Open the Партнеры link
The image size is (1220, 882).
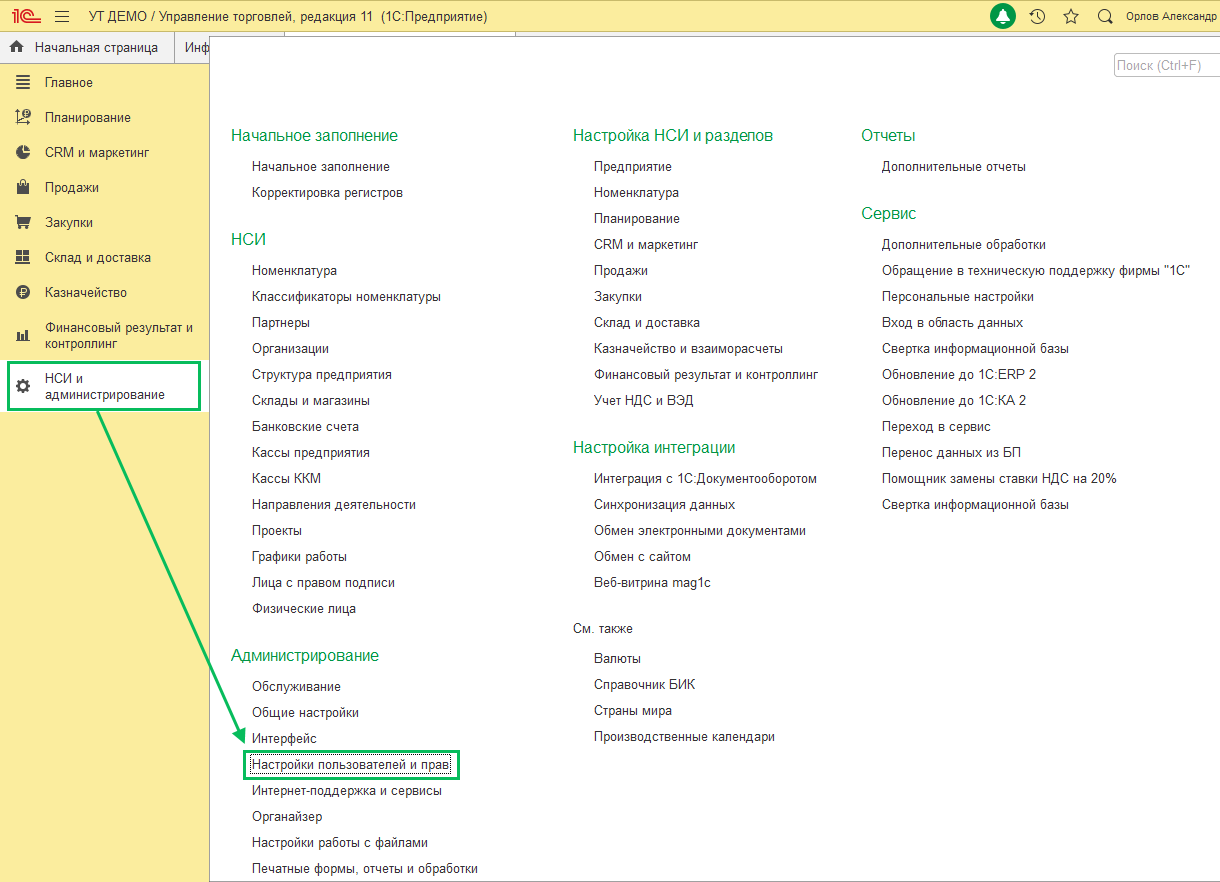[x=281, y=322]
